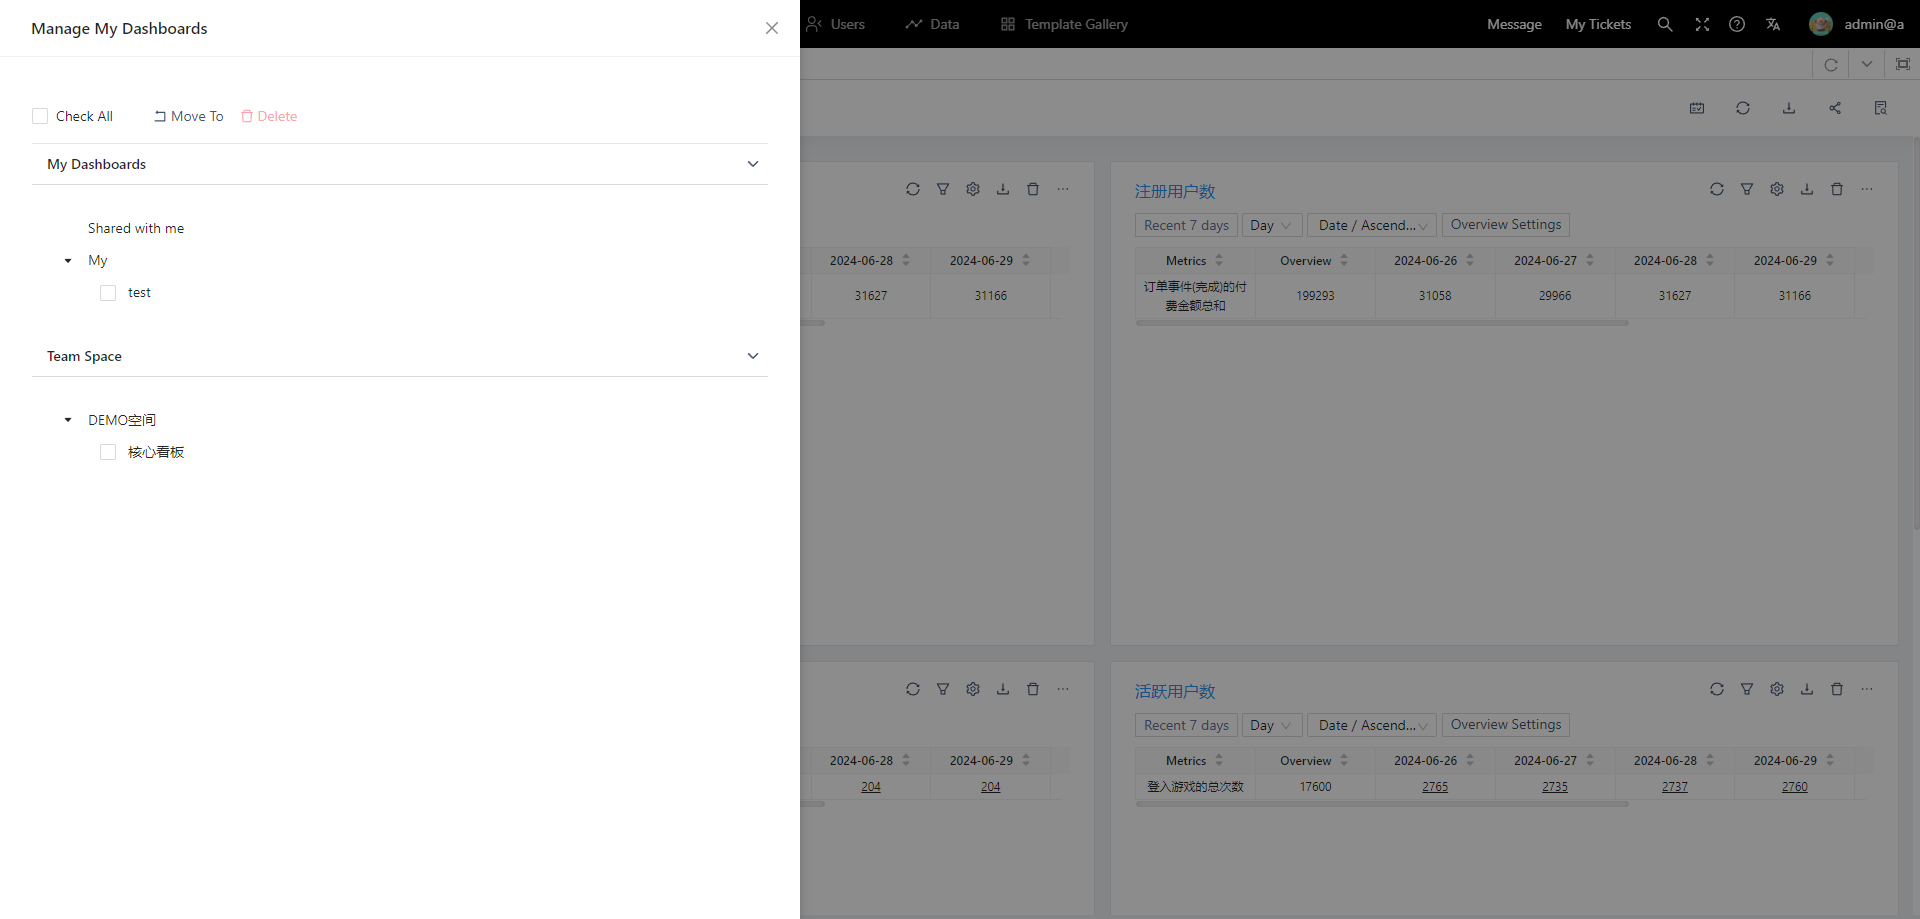1920x919 pixels.
Task: Open the Data menu
Action: click(932, 24)
